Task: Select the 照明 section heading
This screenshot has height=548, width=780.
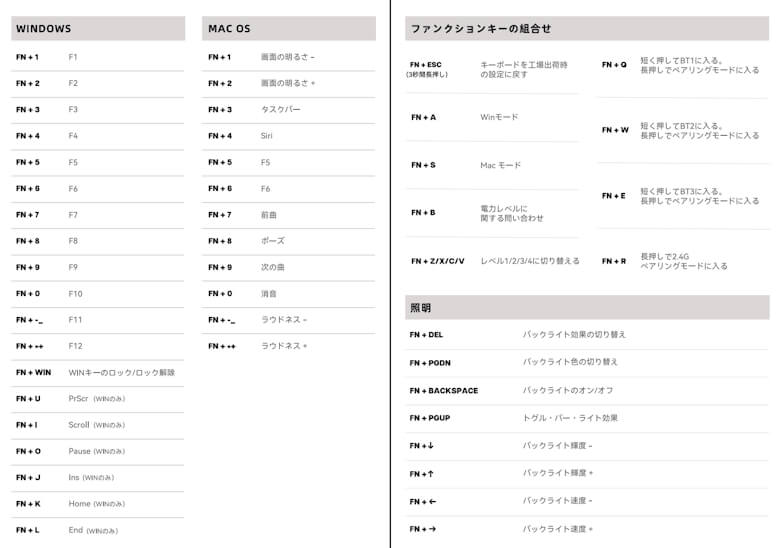Action: [x=420, y=307]
